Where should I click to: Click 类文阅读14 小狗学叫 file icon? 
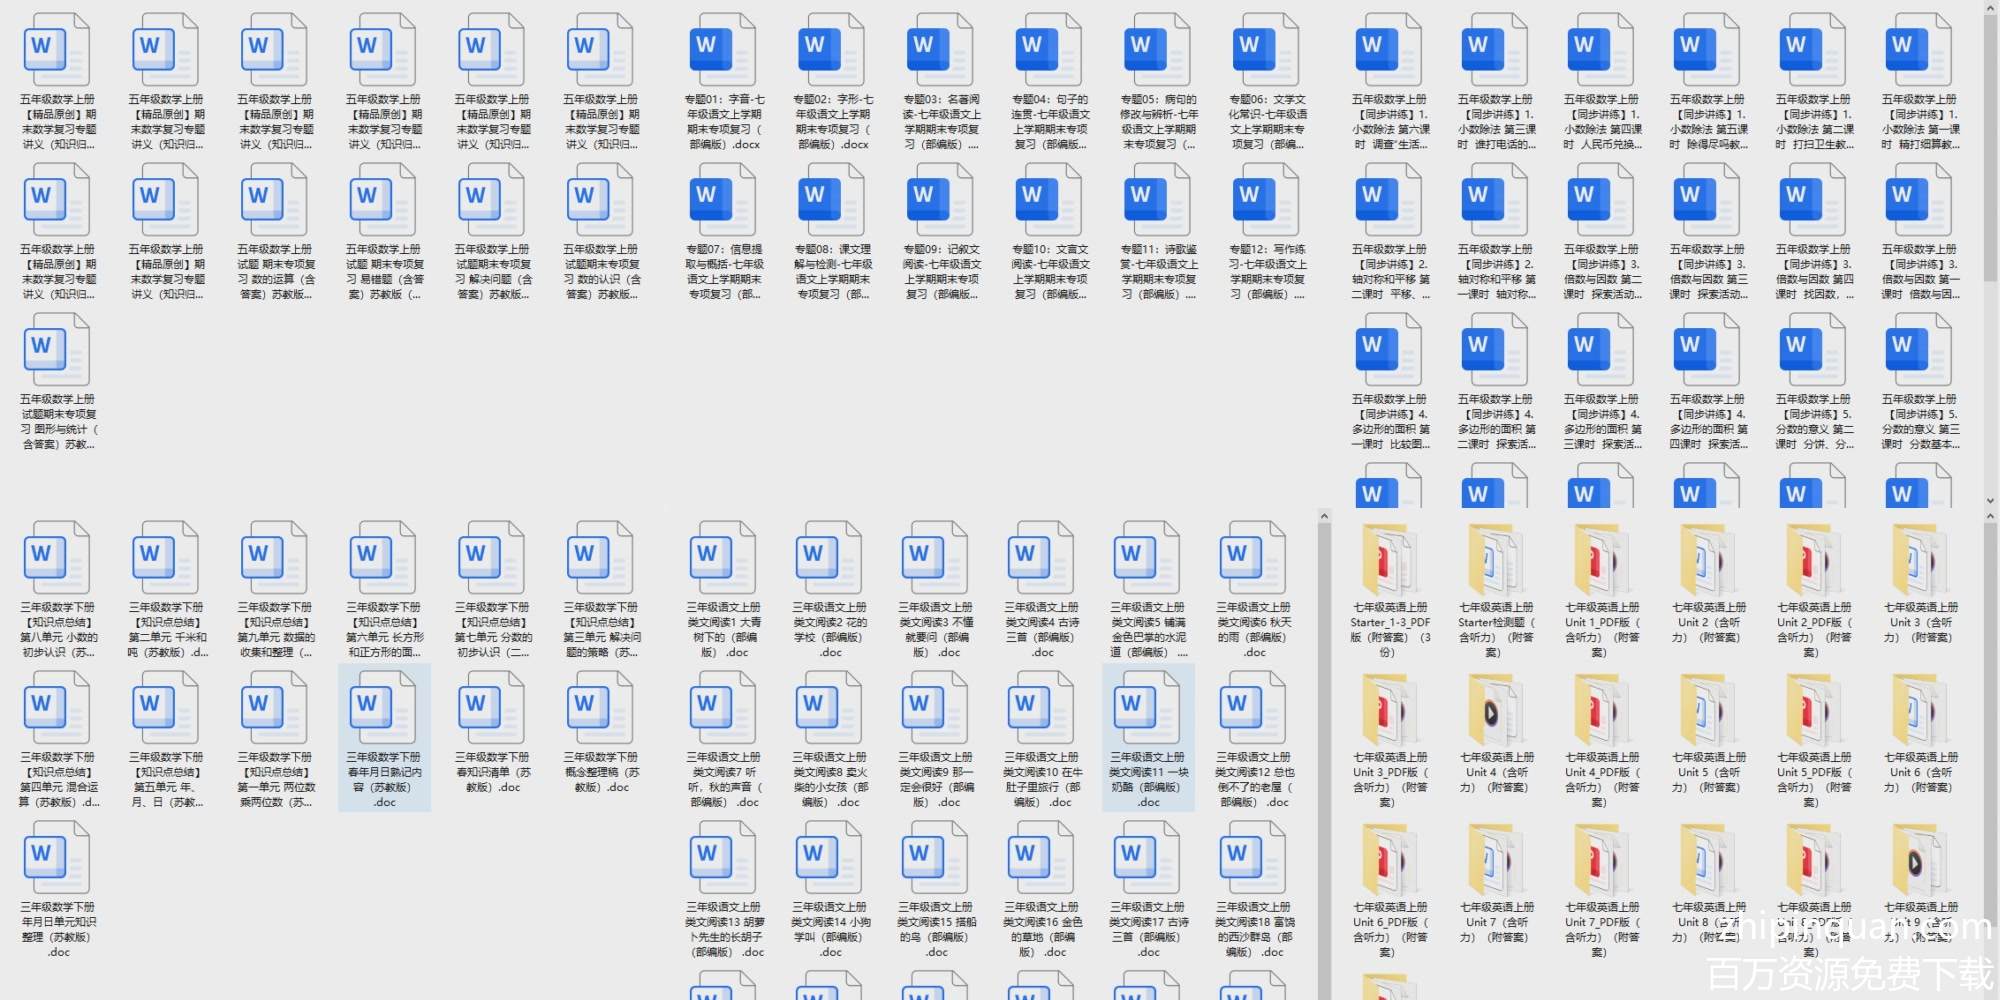[x=830, y=858]
